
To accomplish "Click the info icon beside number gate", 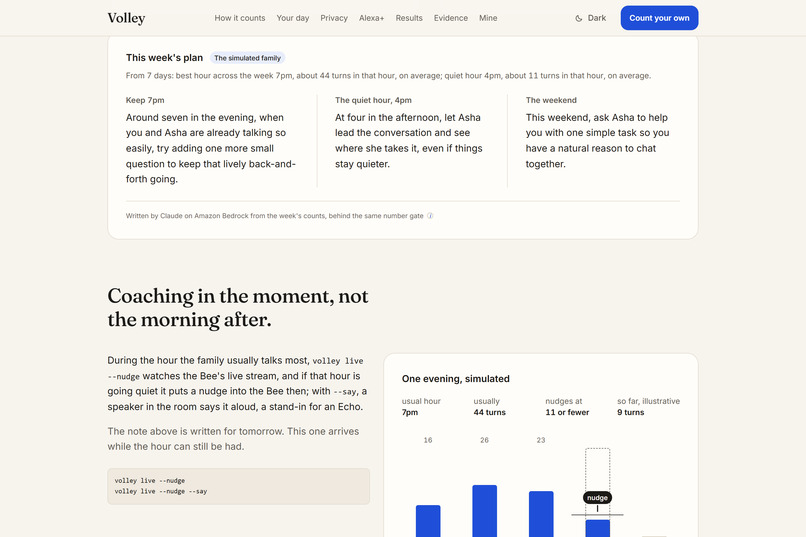I will (x=430, y=216).
